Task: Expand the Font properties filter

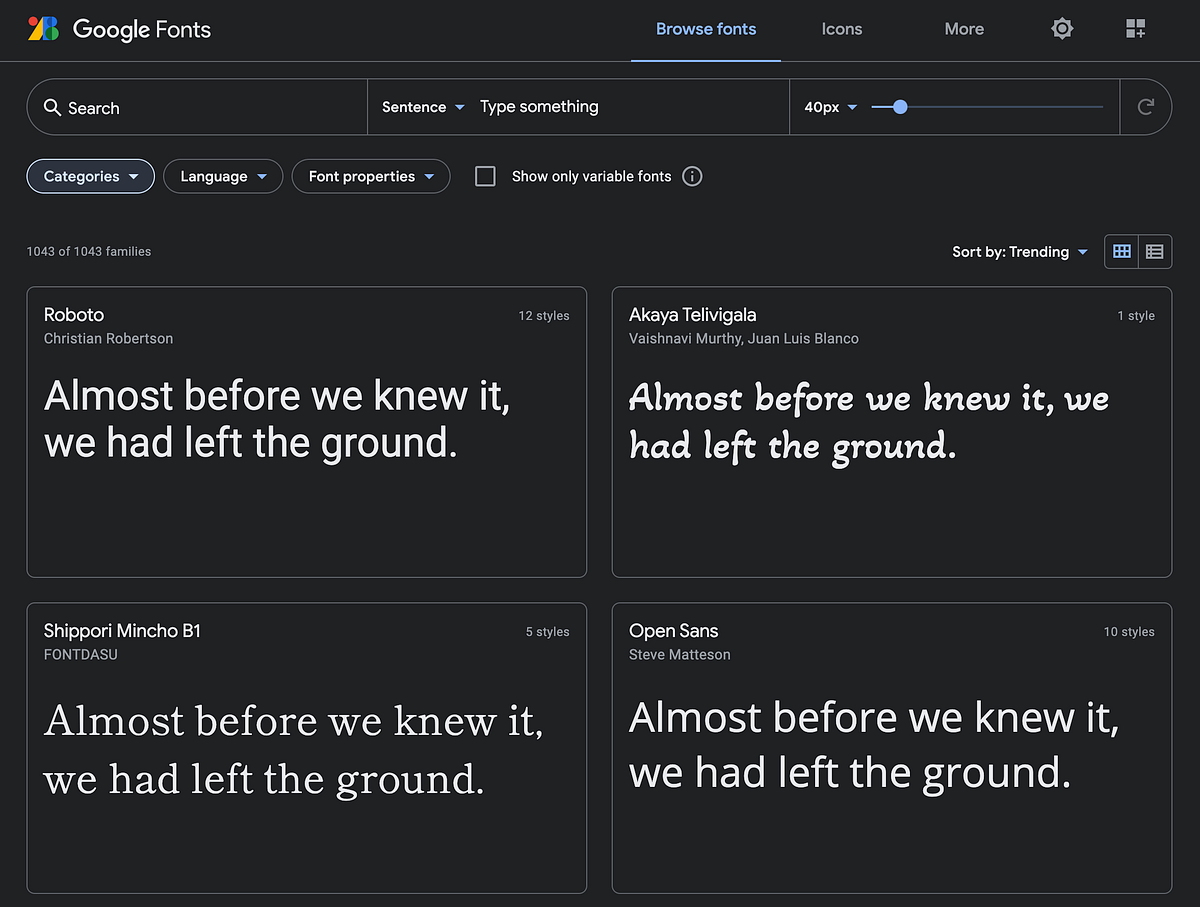Action: [x=371, y=176]
